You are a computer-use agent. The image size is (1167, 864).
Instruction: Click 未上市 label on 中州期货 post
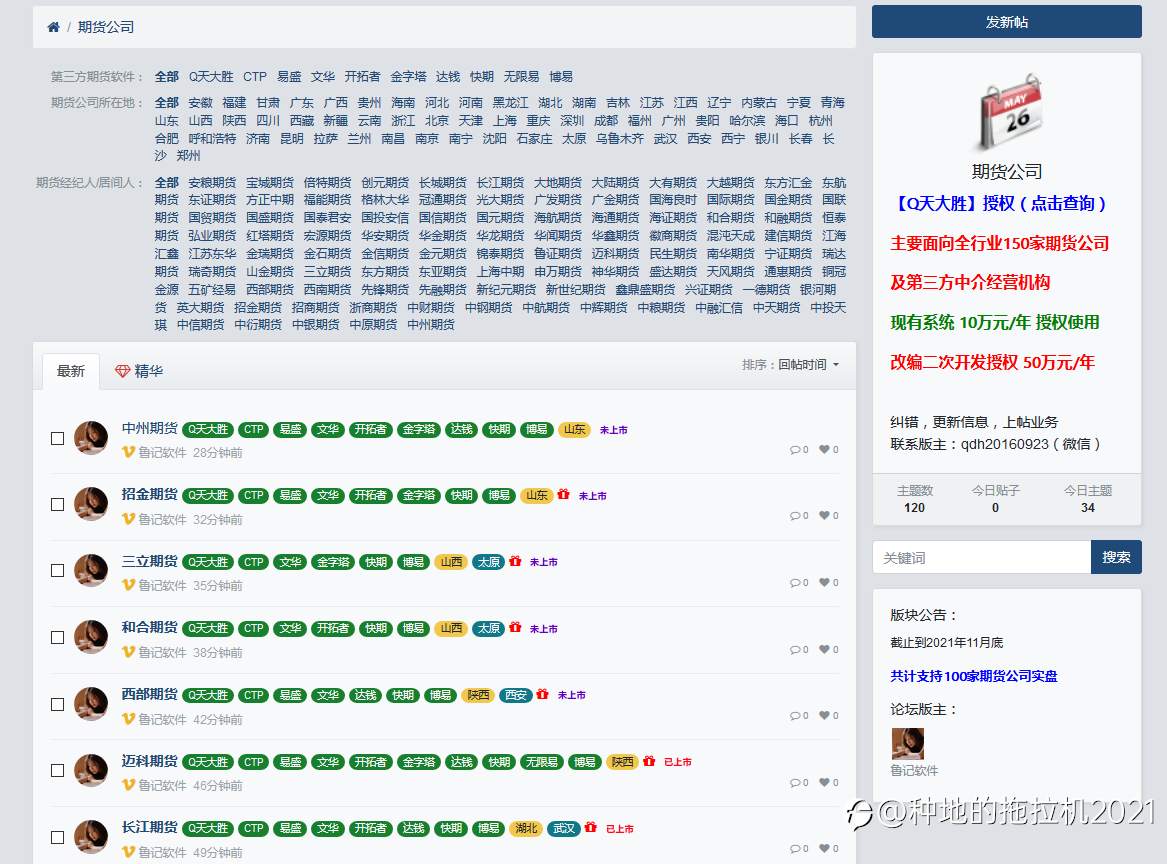tap(613, 429)
